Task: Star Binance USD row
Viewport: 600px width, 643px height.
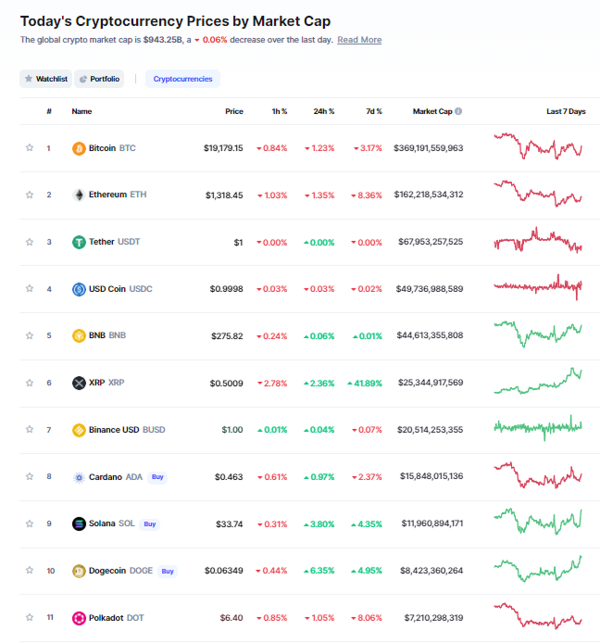Action: click(30, 429)
